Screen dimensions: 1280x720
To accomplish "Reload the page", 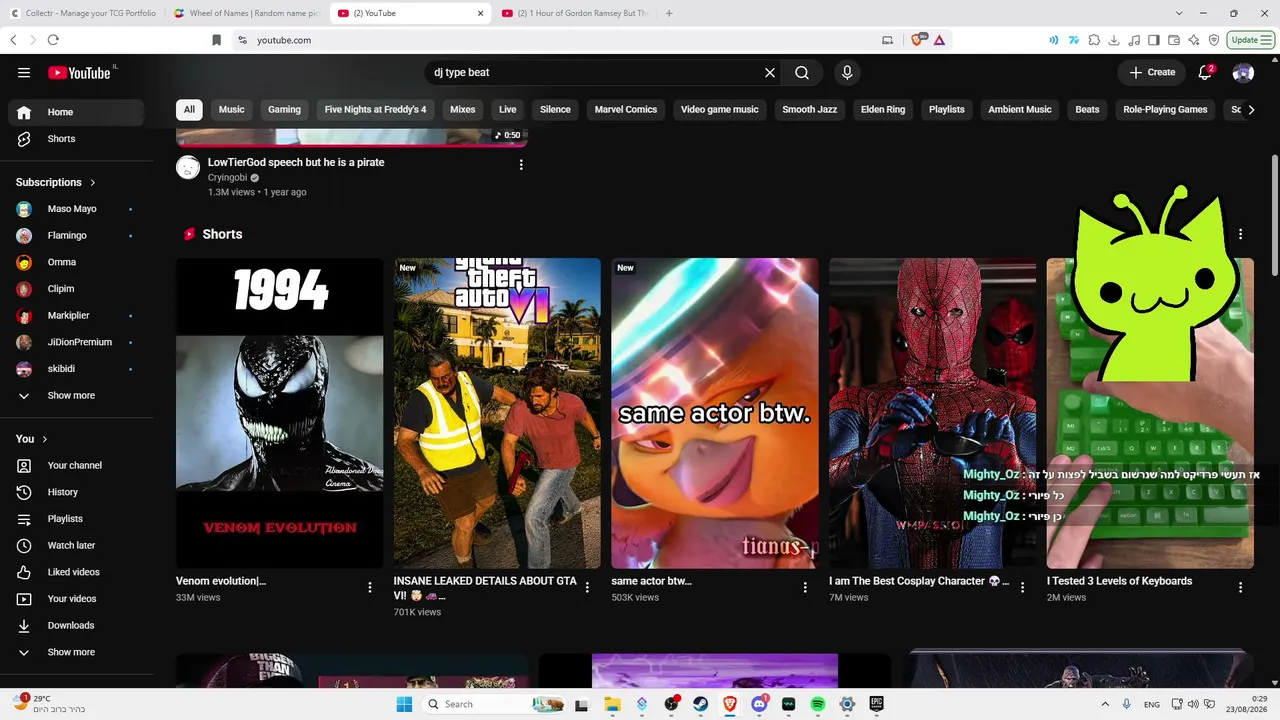I will pos(53,40).
